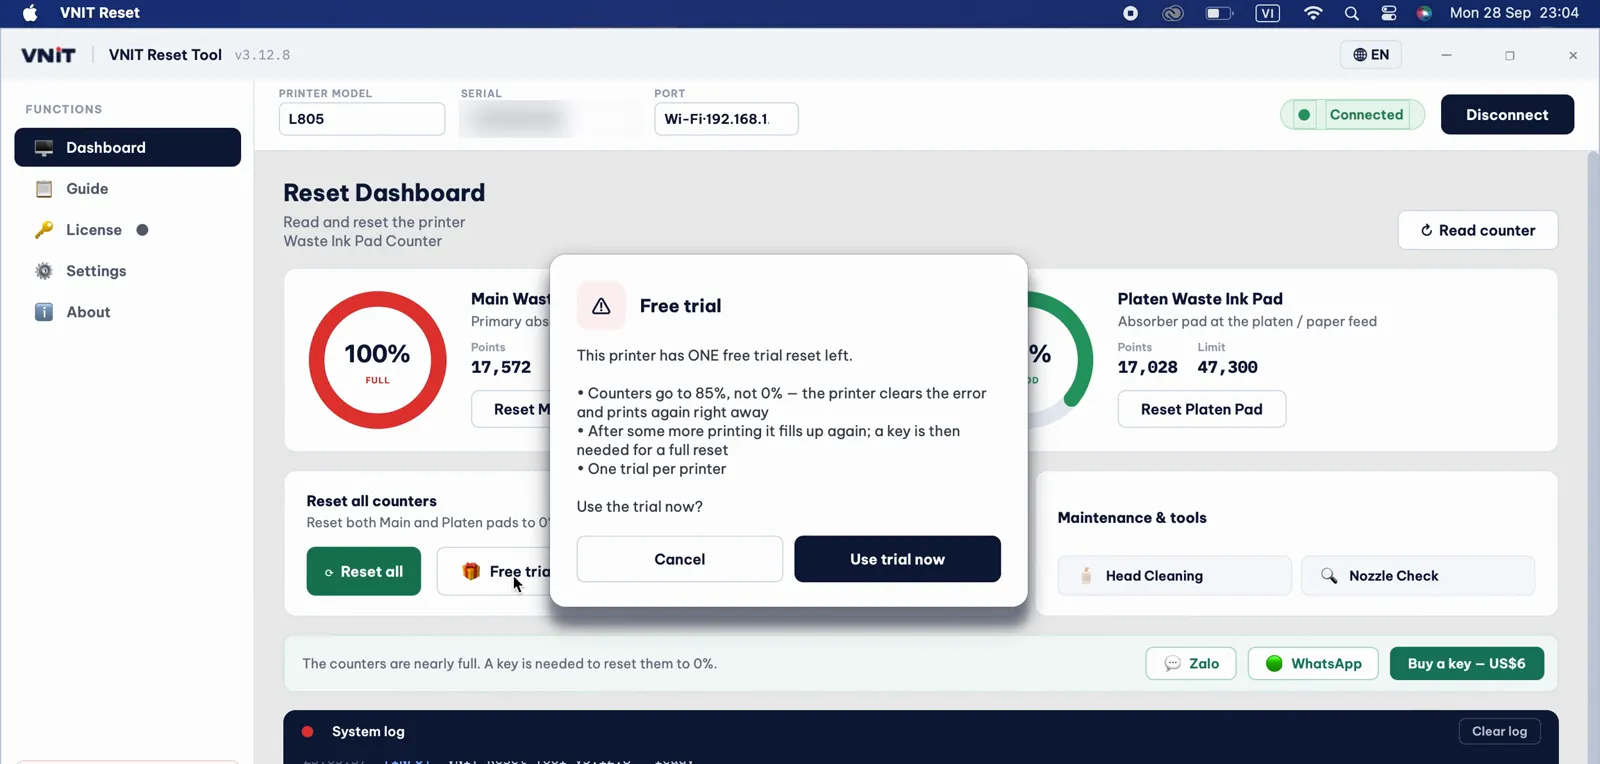Viewport: 1600px width, 764px height.
Task: Click Buy a key – US$6 button
Action: tap(1467, 664)
